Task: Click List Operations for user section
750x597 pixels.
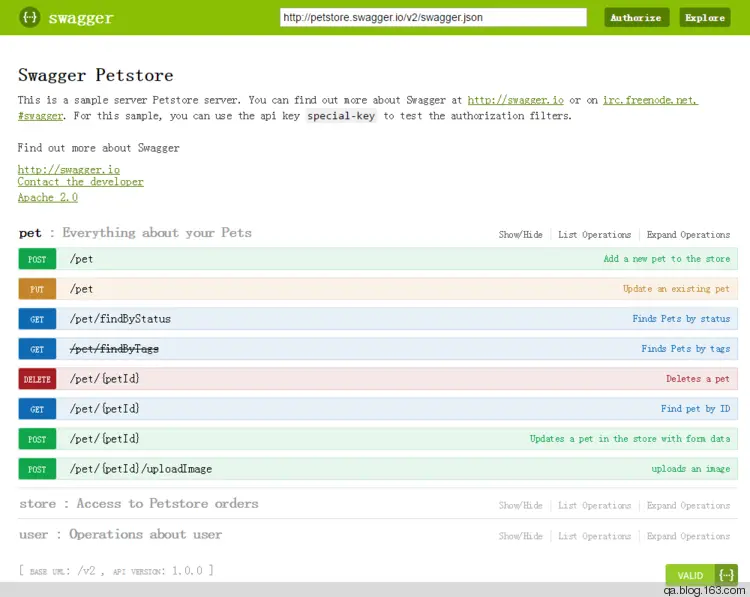Action: [595, 536]
